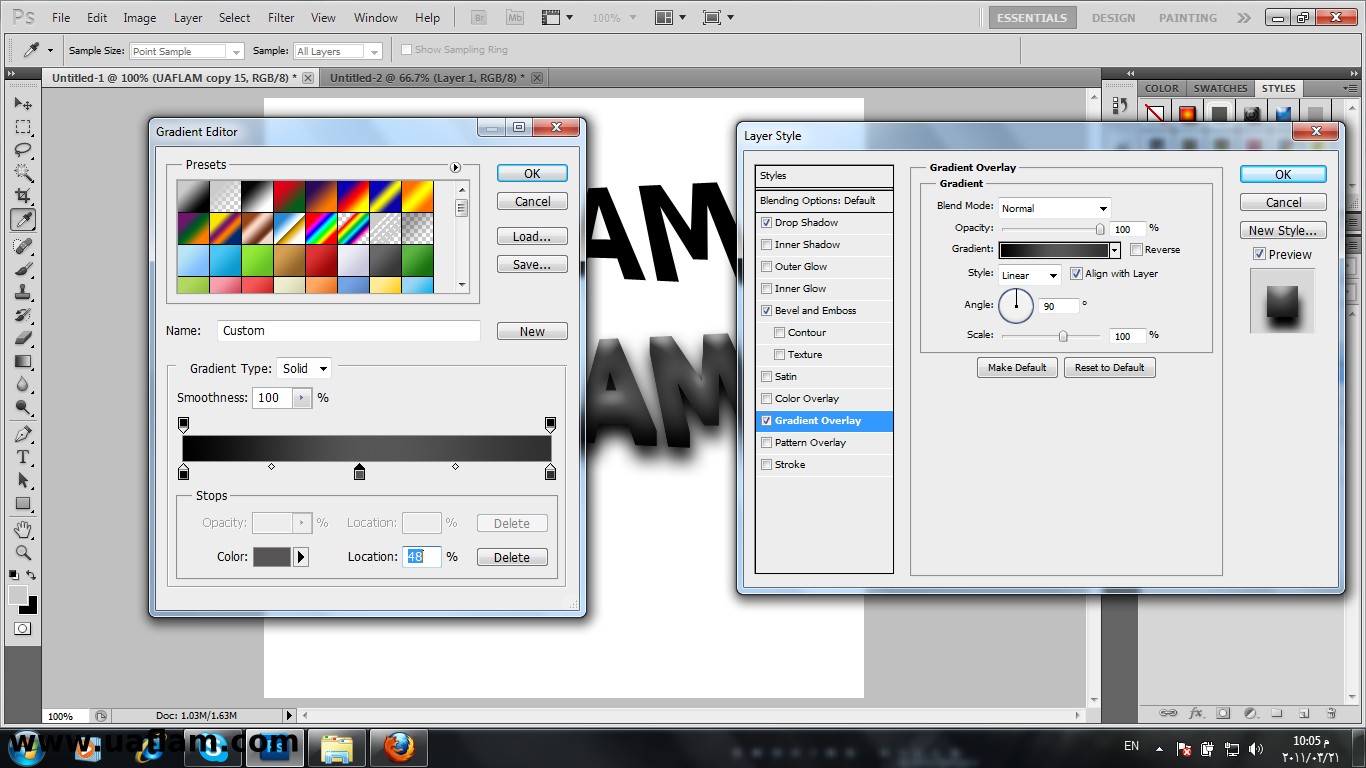Pick the Clone Stamp tool
This screenshot has width=1366, height=768.
23,292
